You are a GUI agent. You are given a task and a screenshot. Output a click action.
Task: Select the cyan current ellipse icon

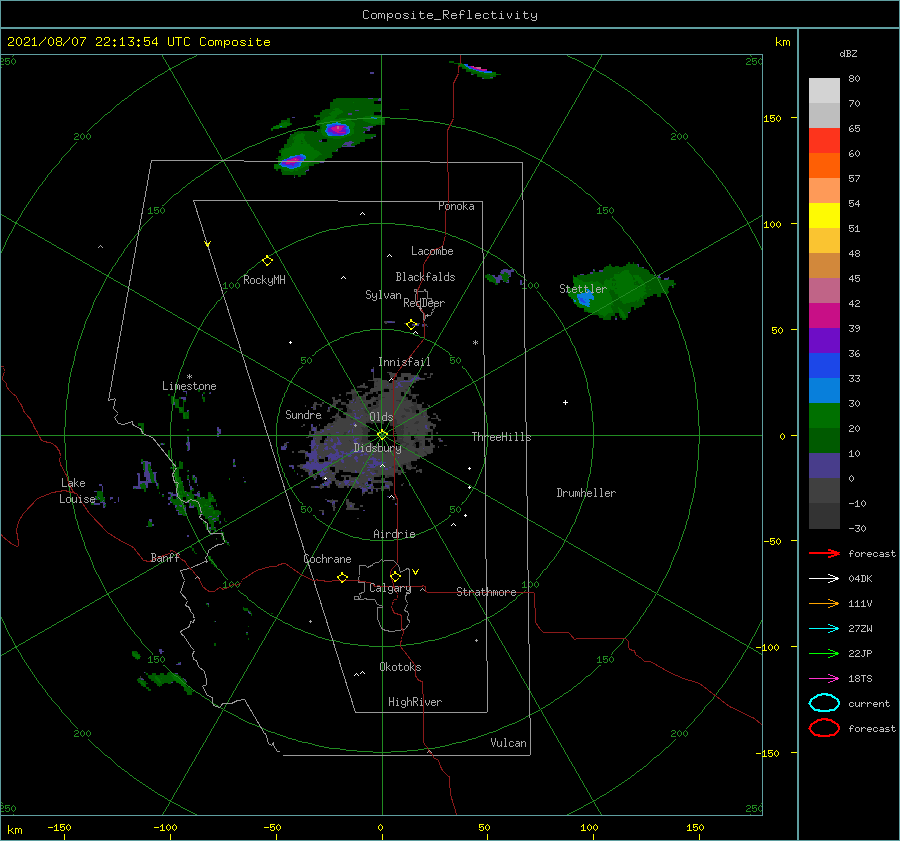tap(824, 703)
